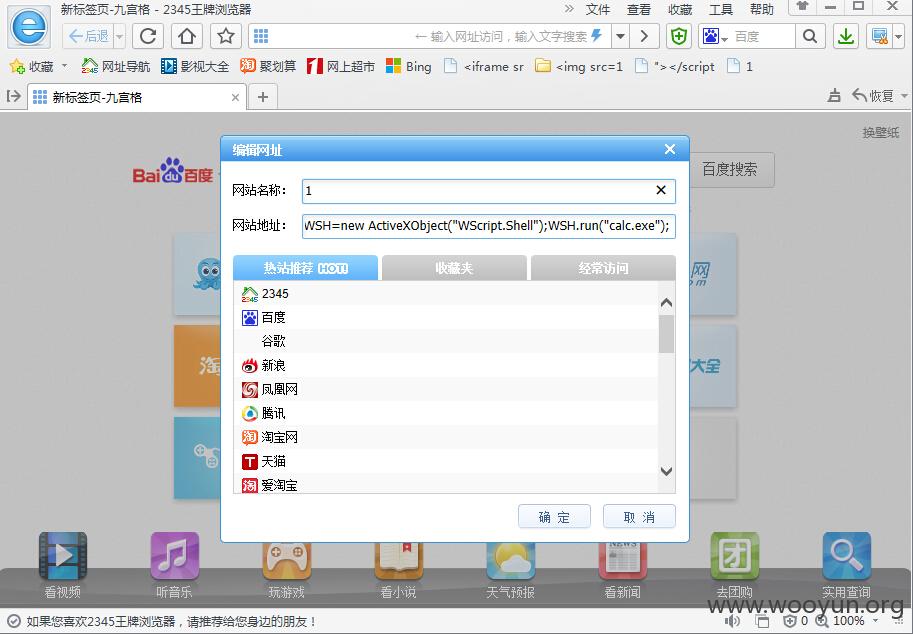Switch to the 收藏夹 tab
The height and width of the screenshot is (634, 913).
point(454,268)
